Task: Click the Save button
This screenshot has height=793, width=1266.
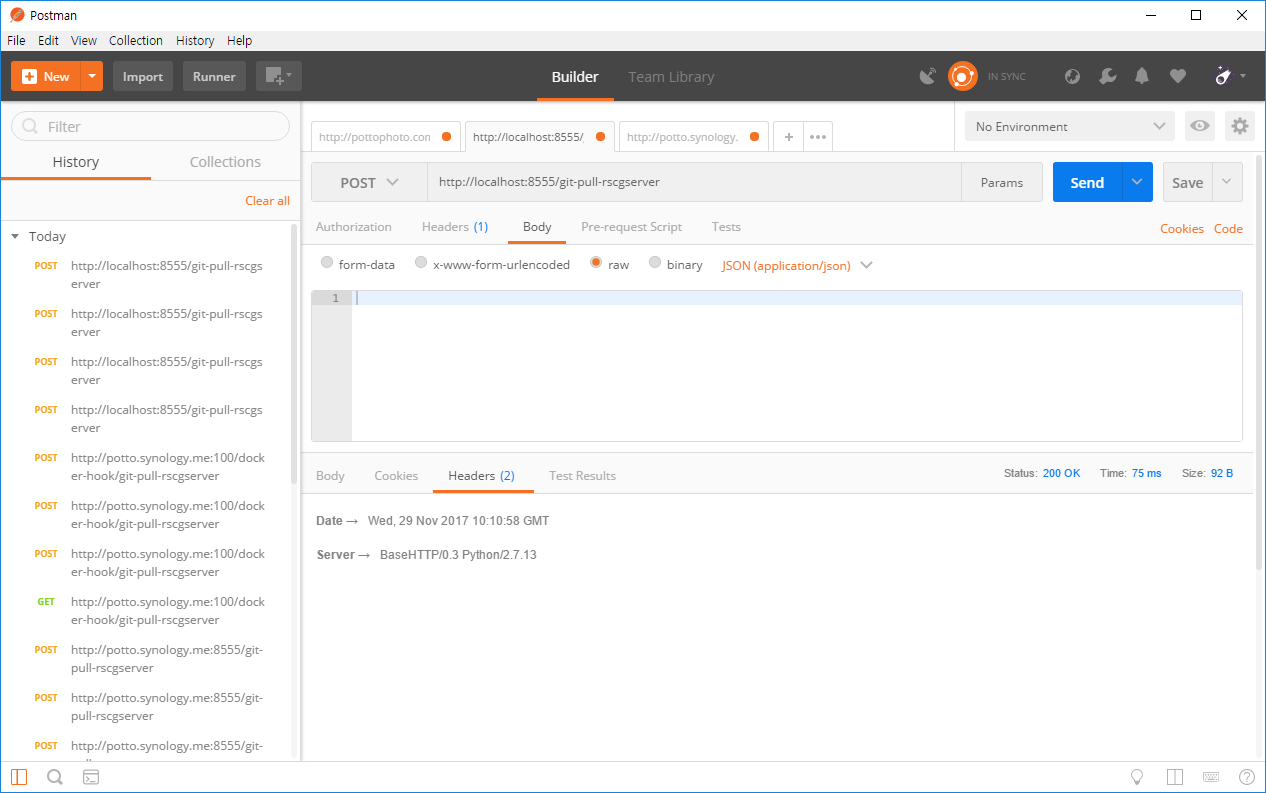Action: pos(1187,182)
